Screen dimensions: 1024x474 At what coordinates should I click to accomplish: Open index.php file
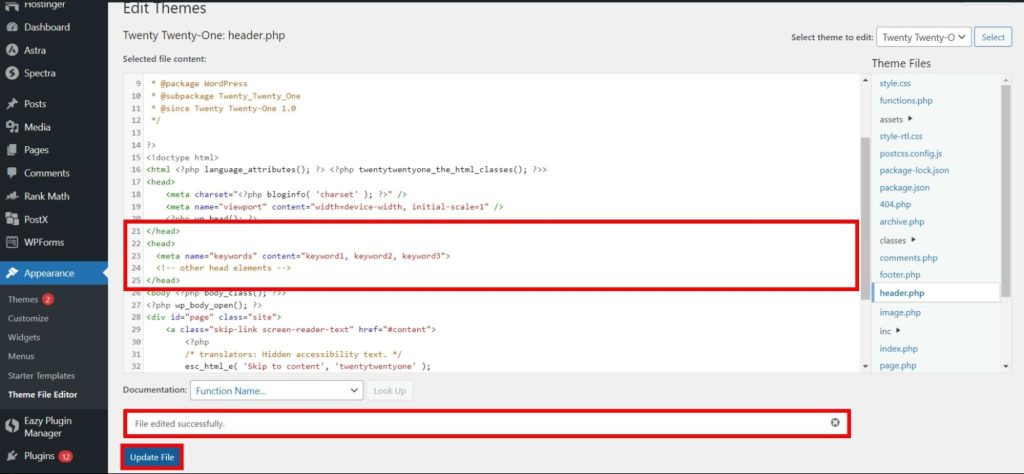click(x=898, y=349)
